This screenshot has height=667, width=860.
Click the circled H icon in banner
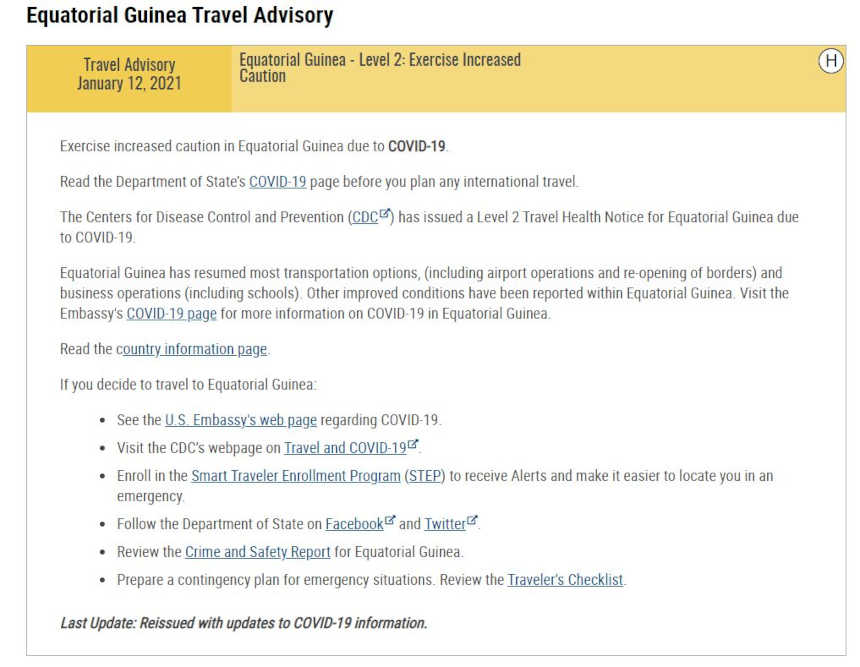831,60
